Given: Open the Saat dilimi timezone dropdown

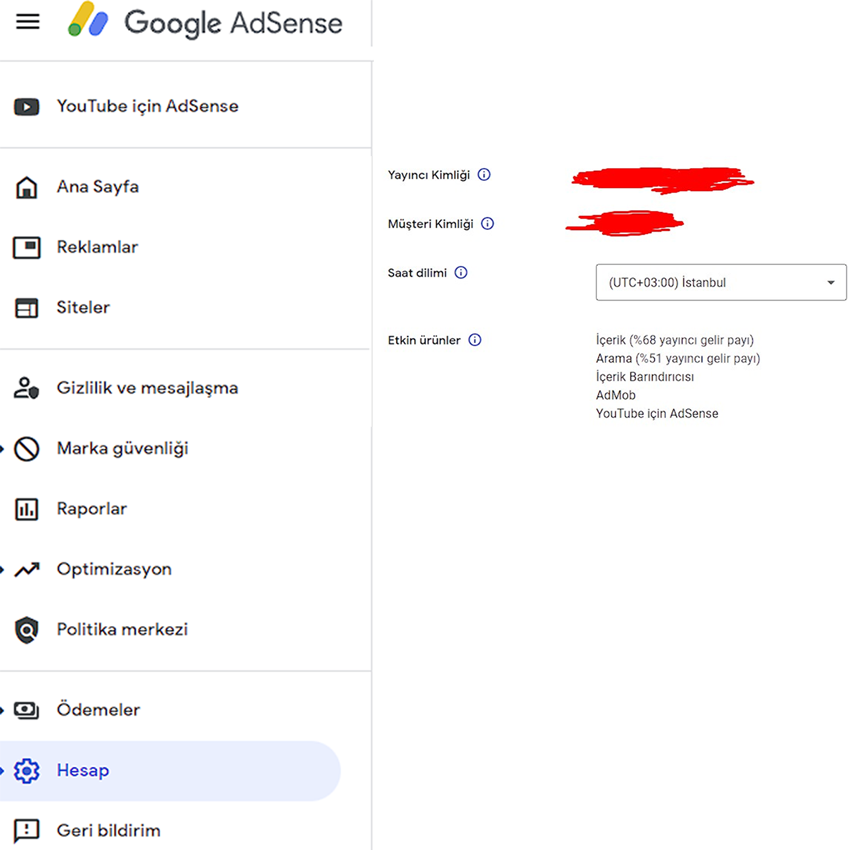Looking at the screenshot, I should pyautogui.click(x=721, y=282).
